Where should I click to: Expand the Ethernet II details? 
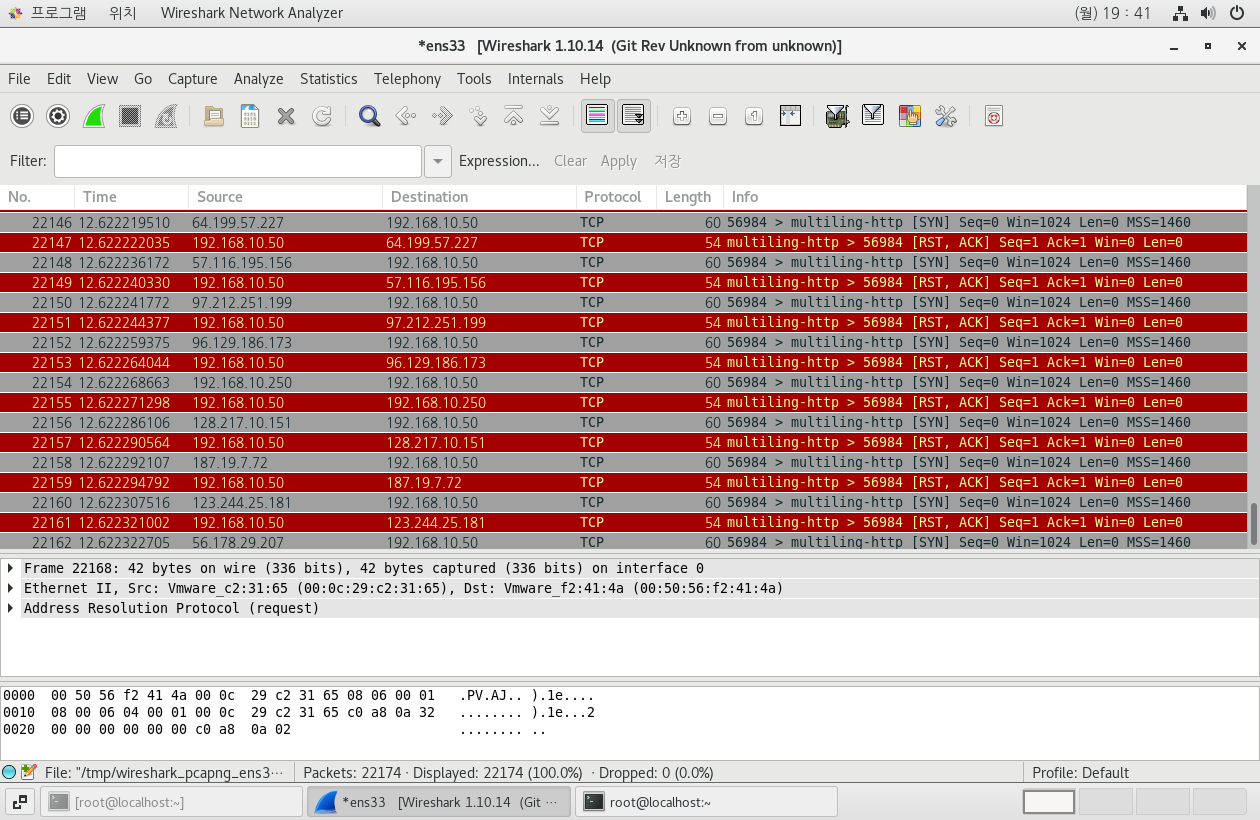(10, 588)
